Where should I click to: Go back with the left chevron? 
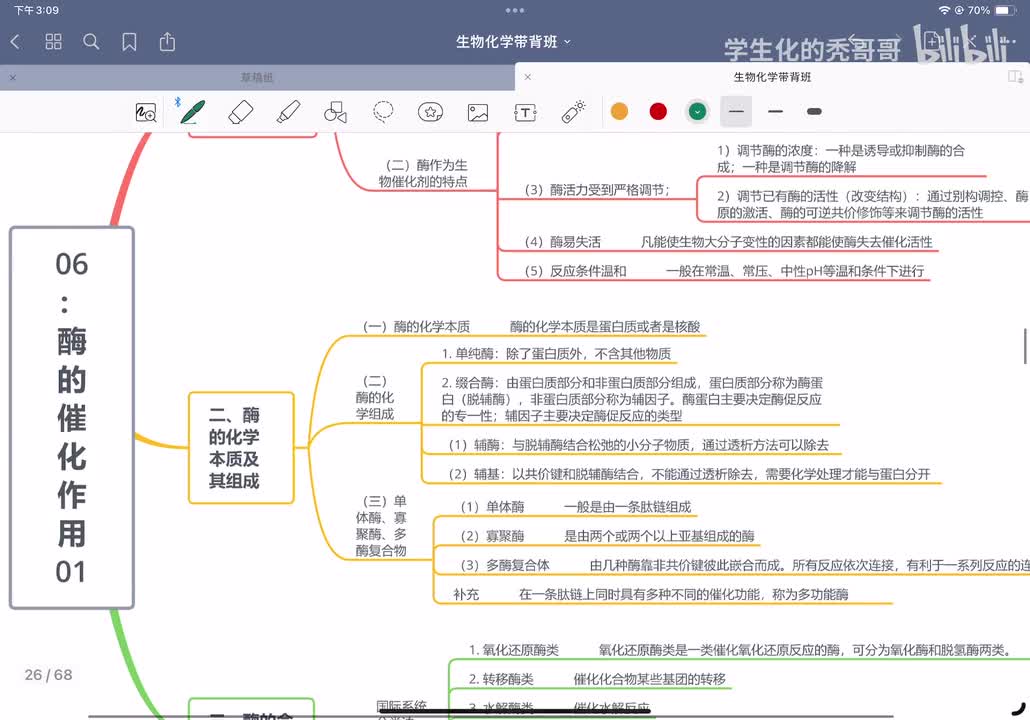coord(16,42)
